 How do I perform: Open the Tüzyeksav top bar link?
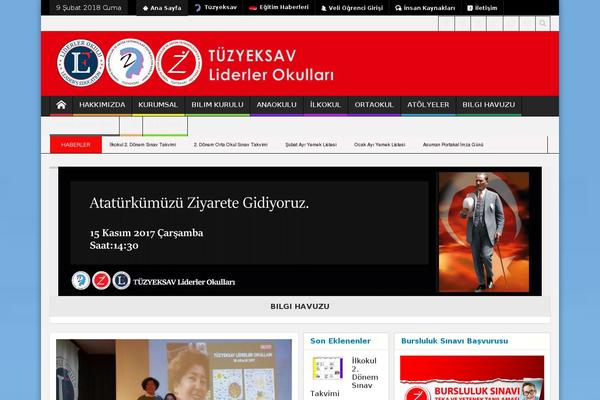216,8
